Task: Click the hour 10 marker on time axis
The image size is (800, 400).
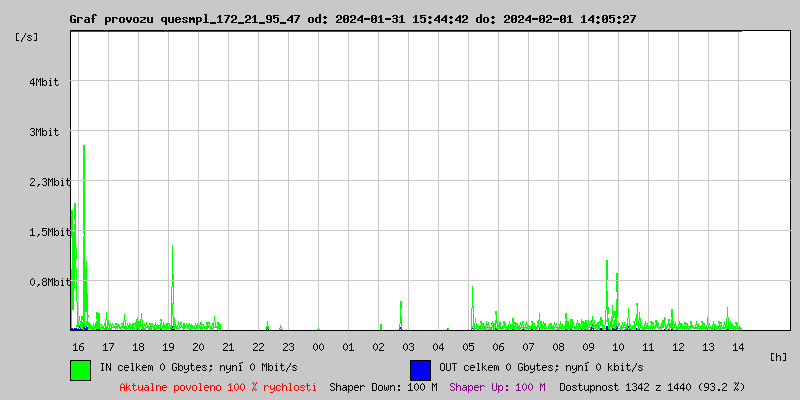Action: [618, 346]
